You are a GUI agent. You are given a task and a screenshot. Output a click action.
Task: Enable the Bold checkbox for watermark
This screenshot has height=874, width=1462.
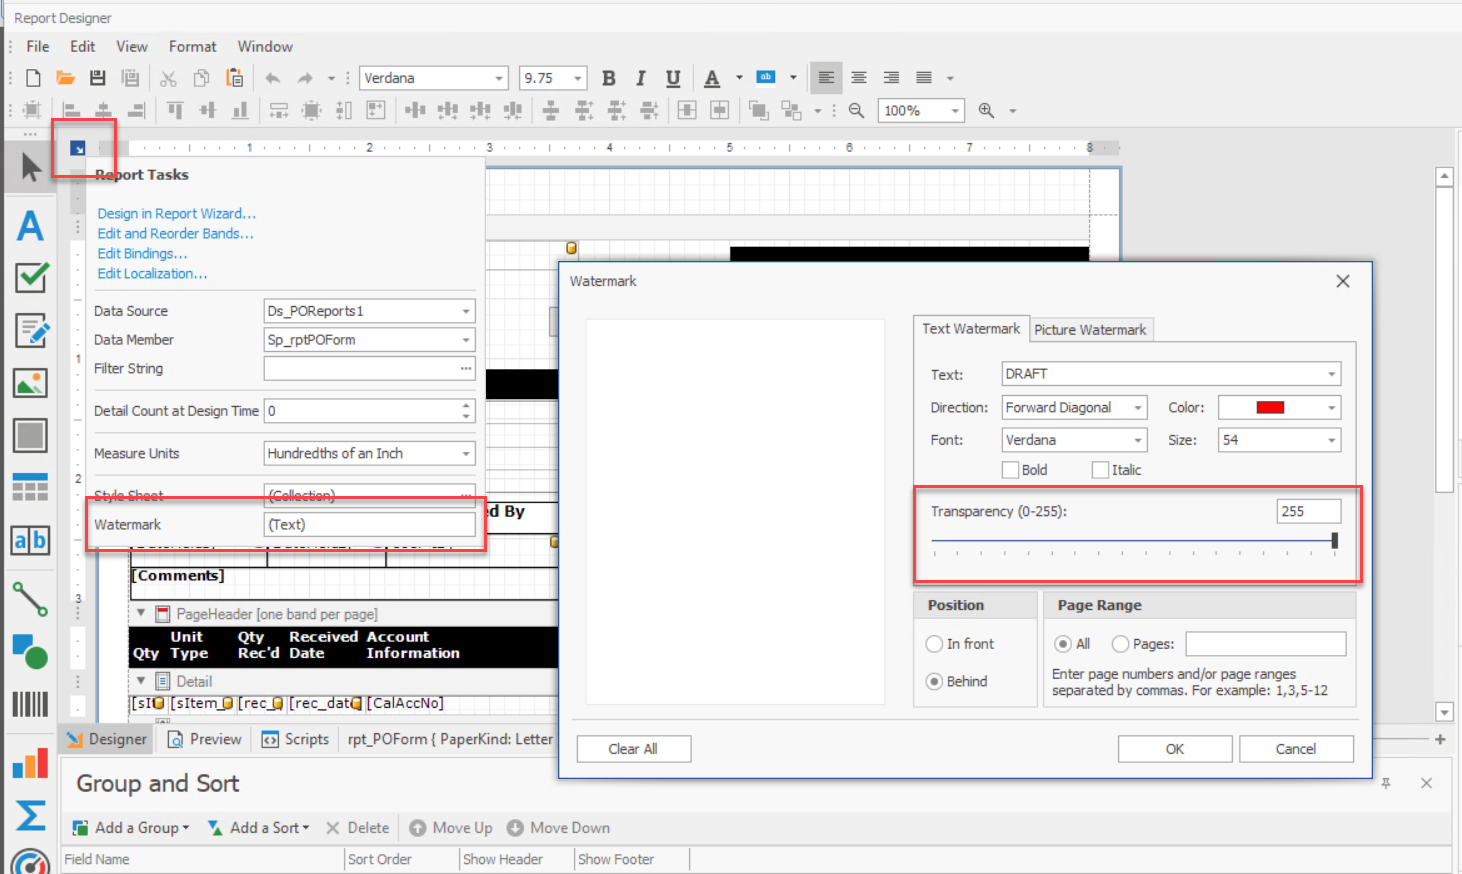(x=1011, y=470)
